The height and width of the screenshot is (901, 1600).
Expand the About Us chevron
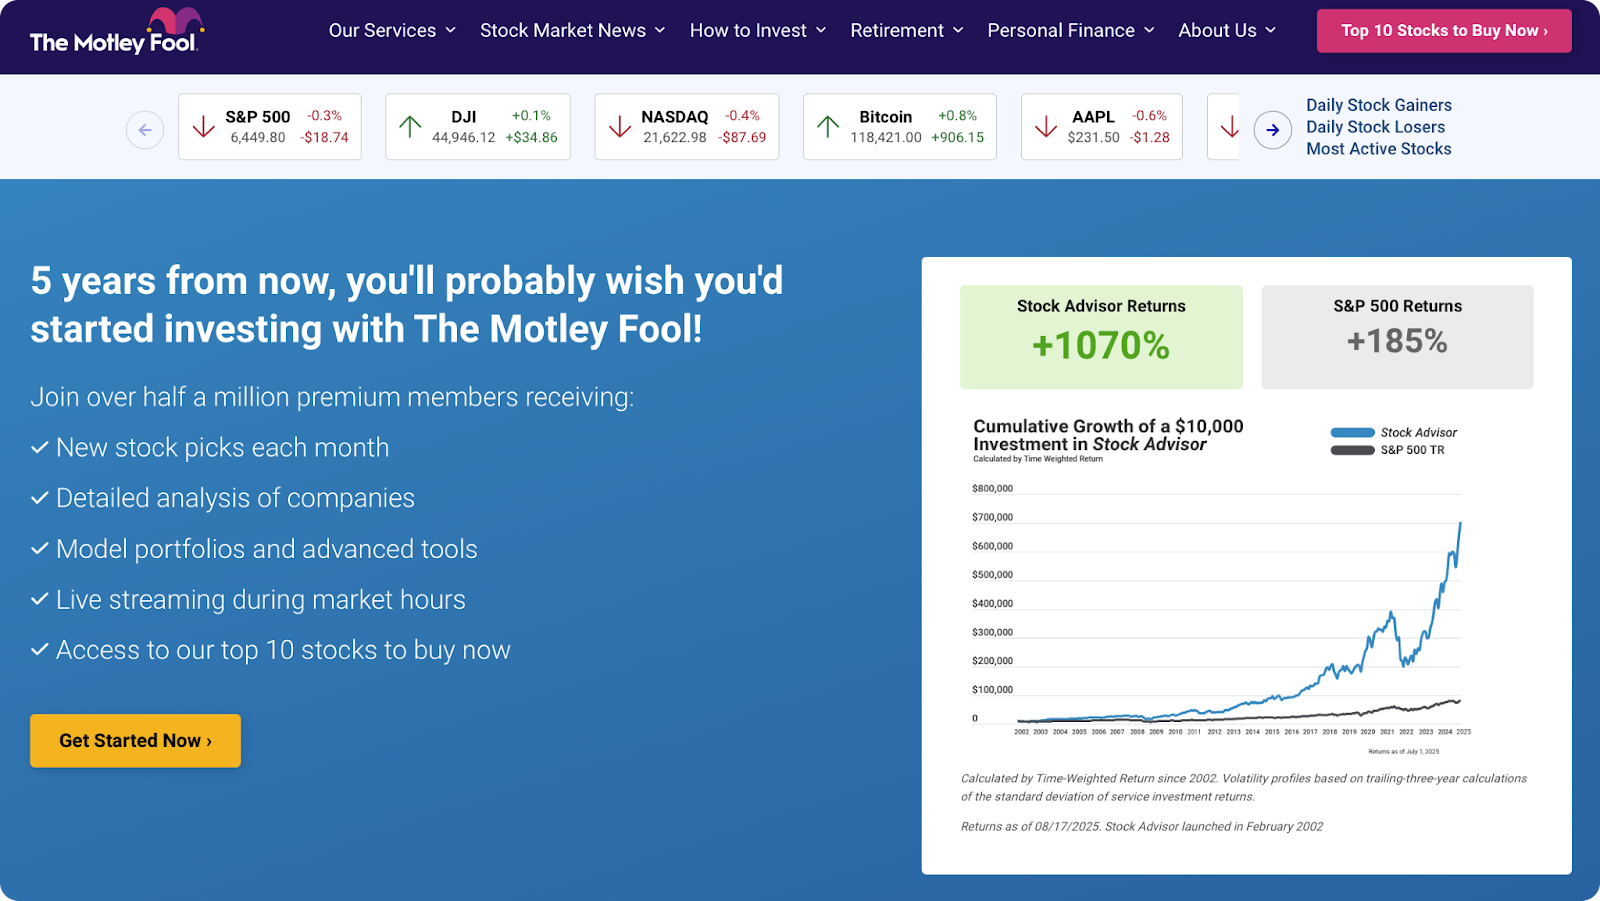click(1271, 31)
